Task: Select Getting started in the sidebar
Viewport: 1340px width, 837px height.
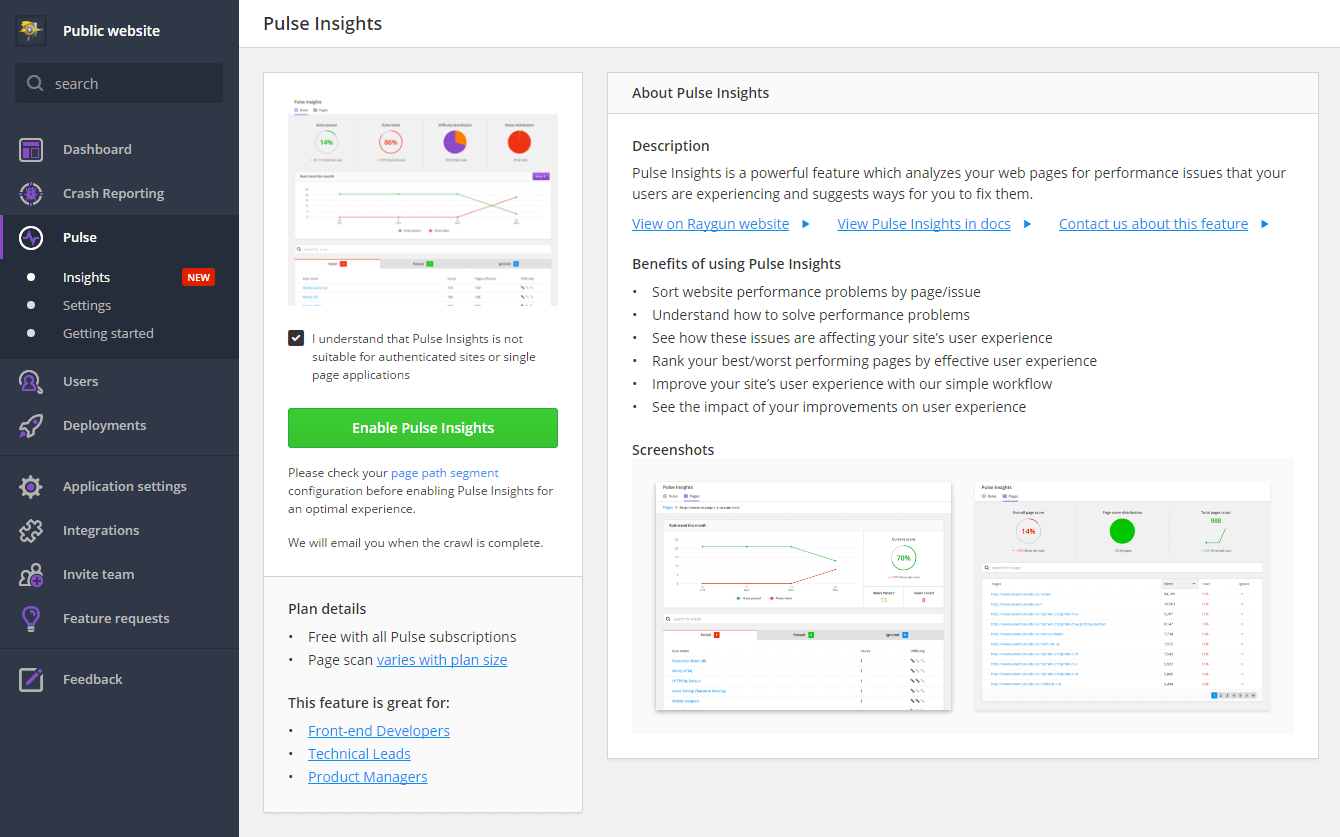Action: click(x=108, y=332)
